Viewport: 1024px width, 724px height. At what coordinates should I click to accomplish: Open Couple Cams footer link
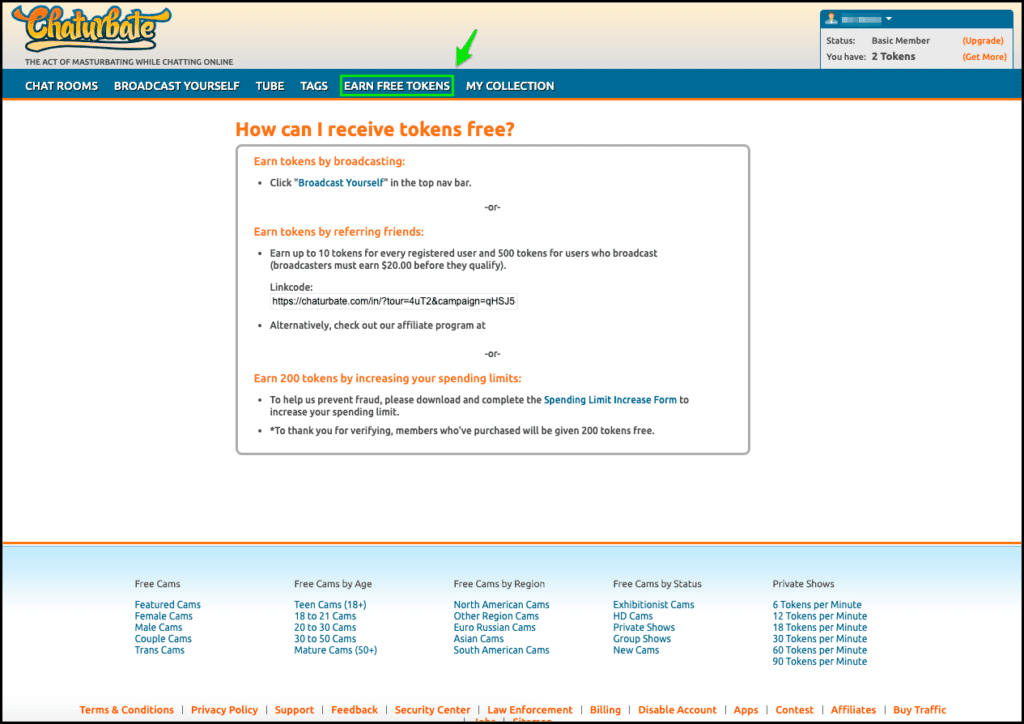(x=163, y=638)
